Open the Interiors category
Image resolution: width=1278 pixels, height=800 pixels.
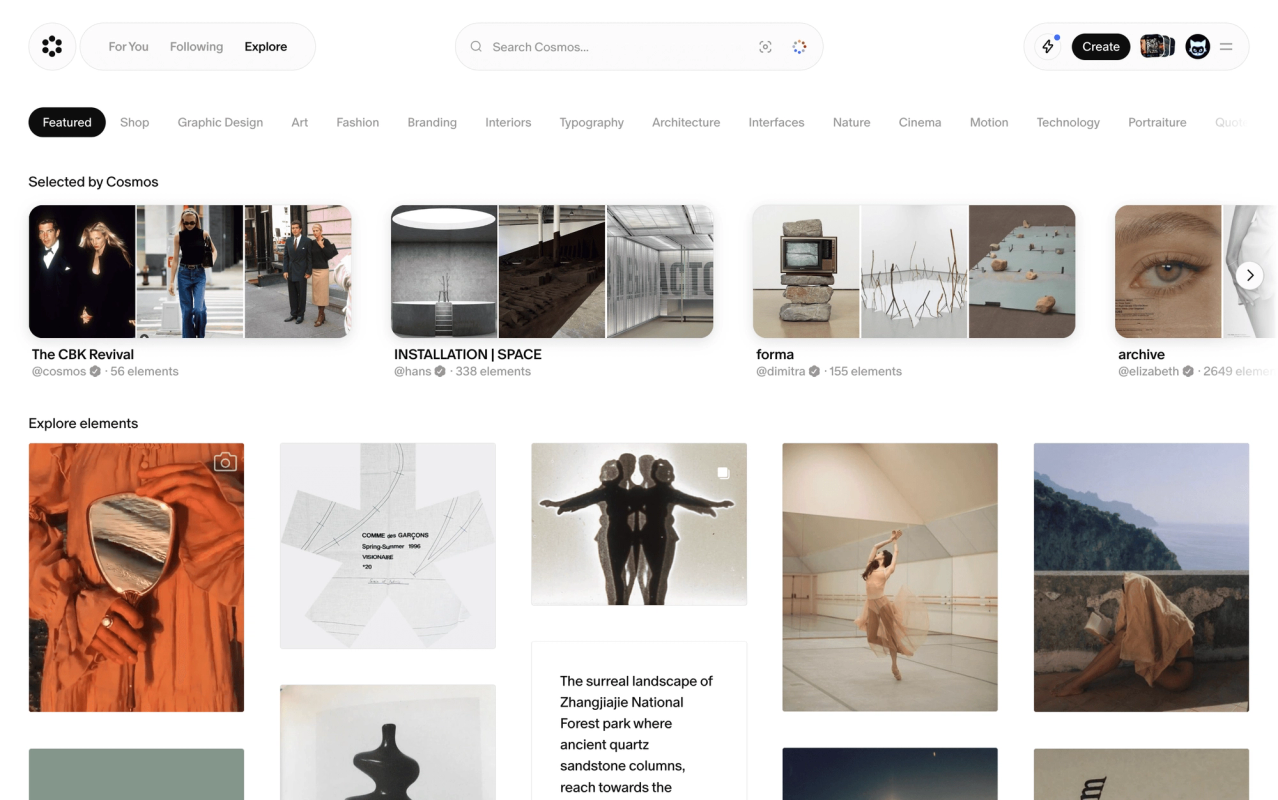(508, 122)
